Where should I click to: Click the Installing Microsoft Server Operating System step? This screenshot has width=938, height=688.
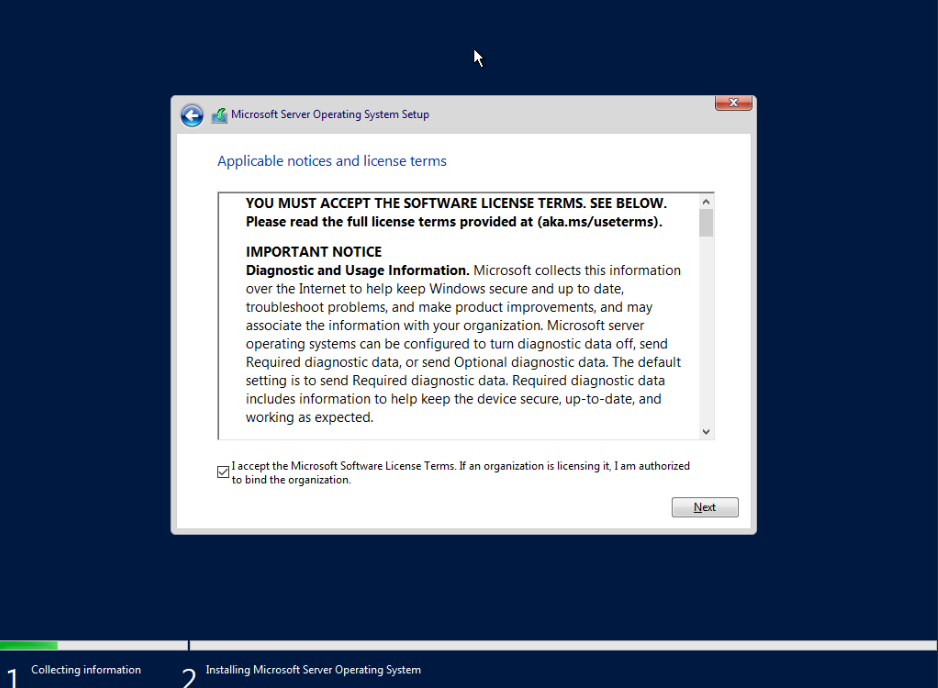tap(313, 669)
